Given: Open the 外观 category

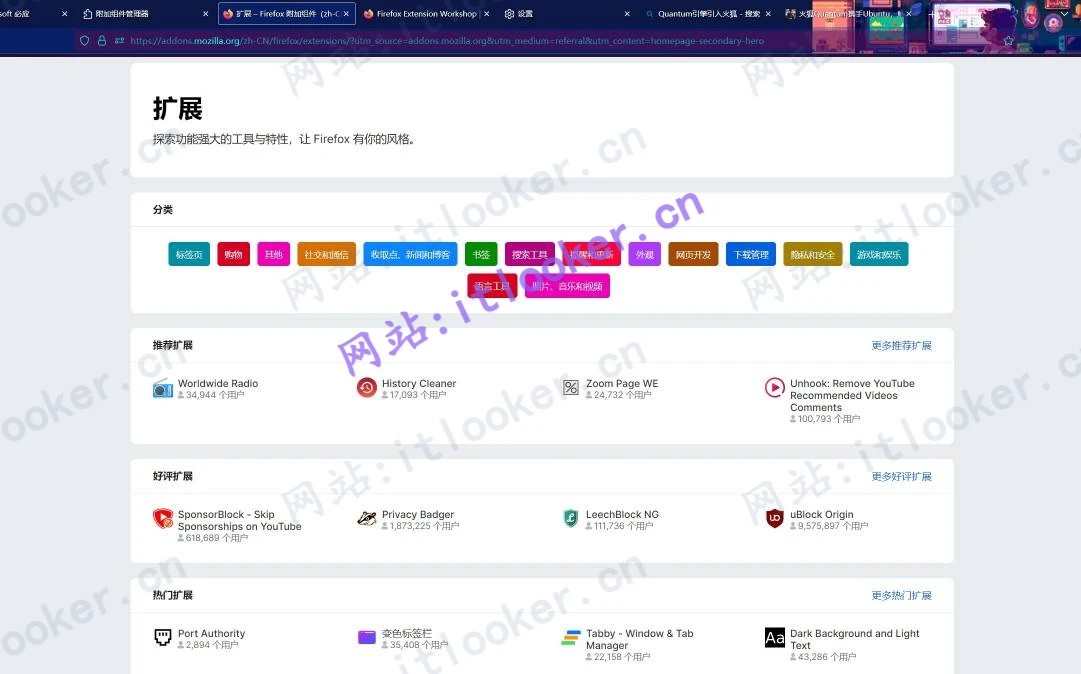Looking at the screenshot, I should 645,254.
